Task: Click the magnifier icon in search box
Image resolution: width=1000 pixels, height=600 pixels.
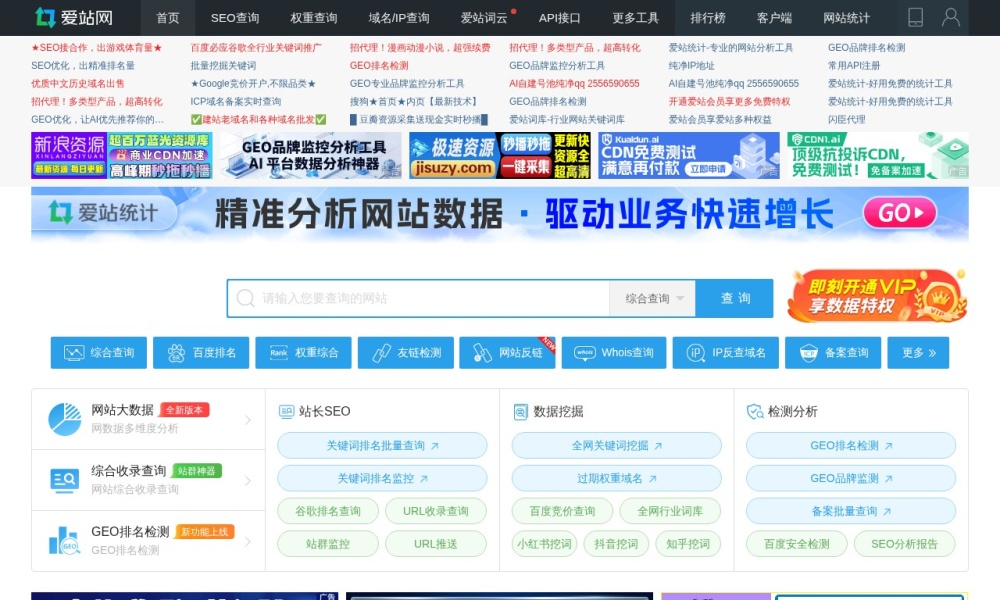Action: (246, 298)
